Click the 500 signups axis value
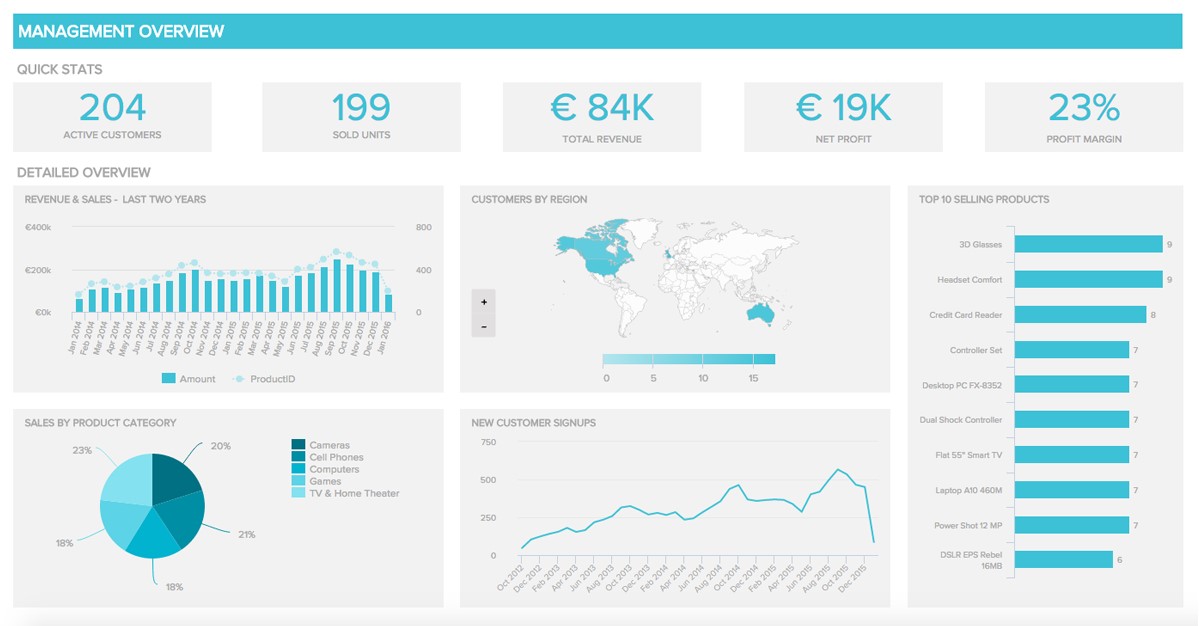Viewport: 1200px width, 626px height. (488, 480)
